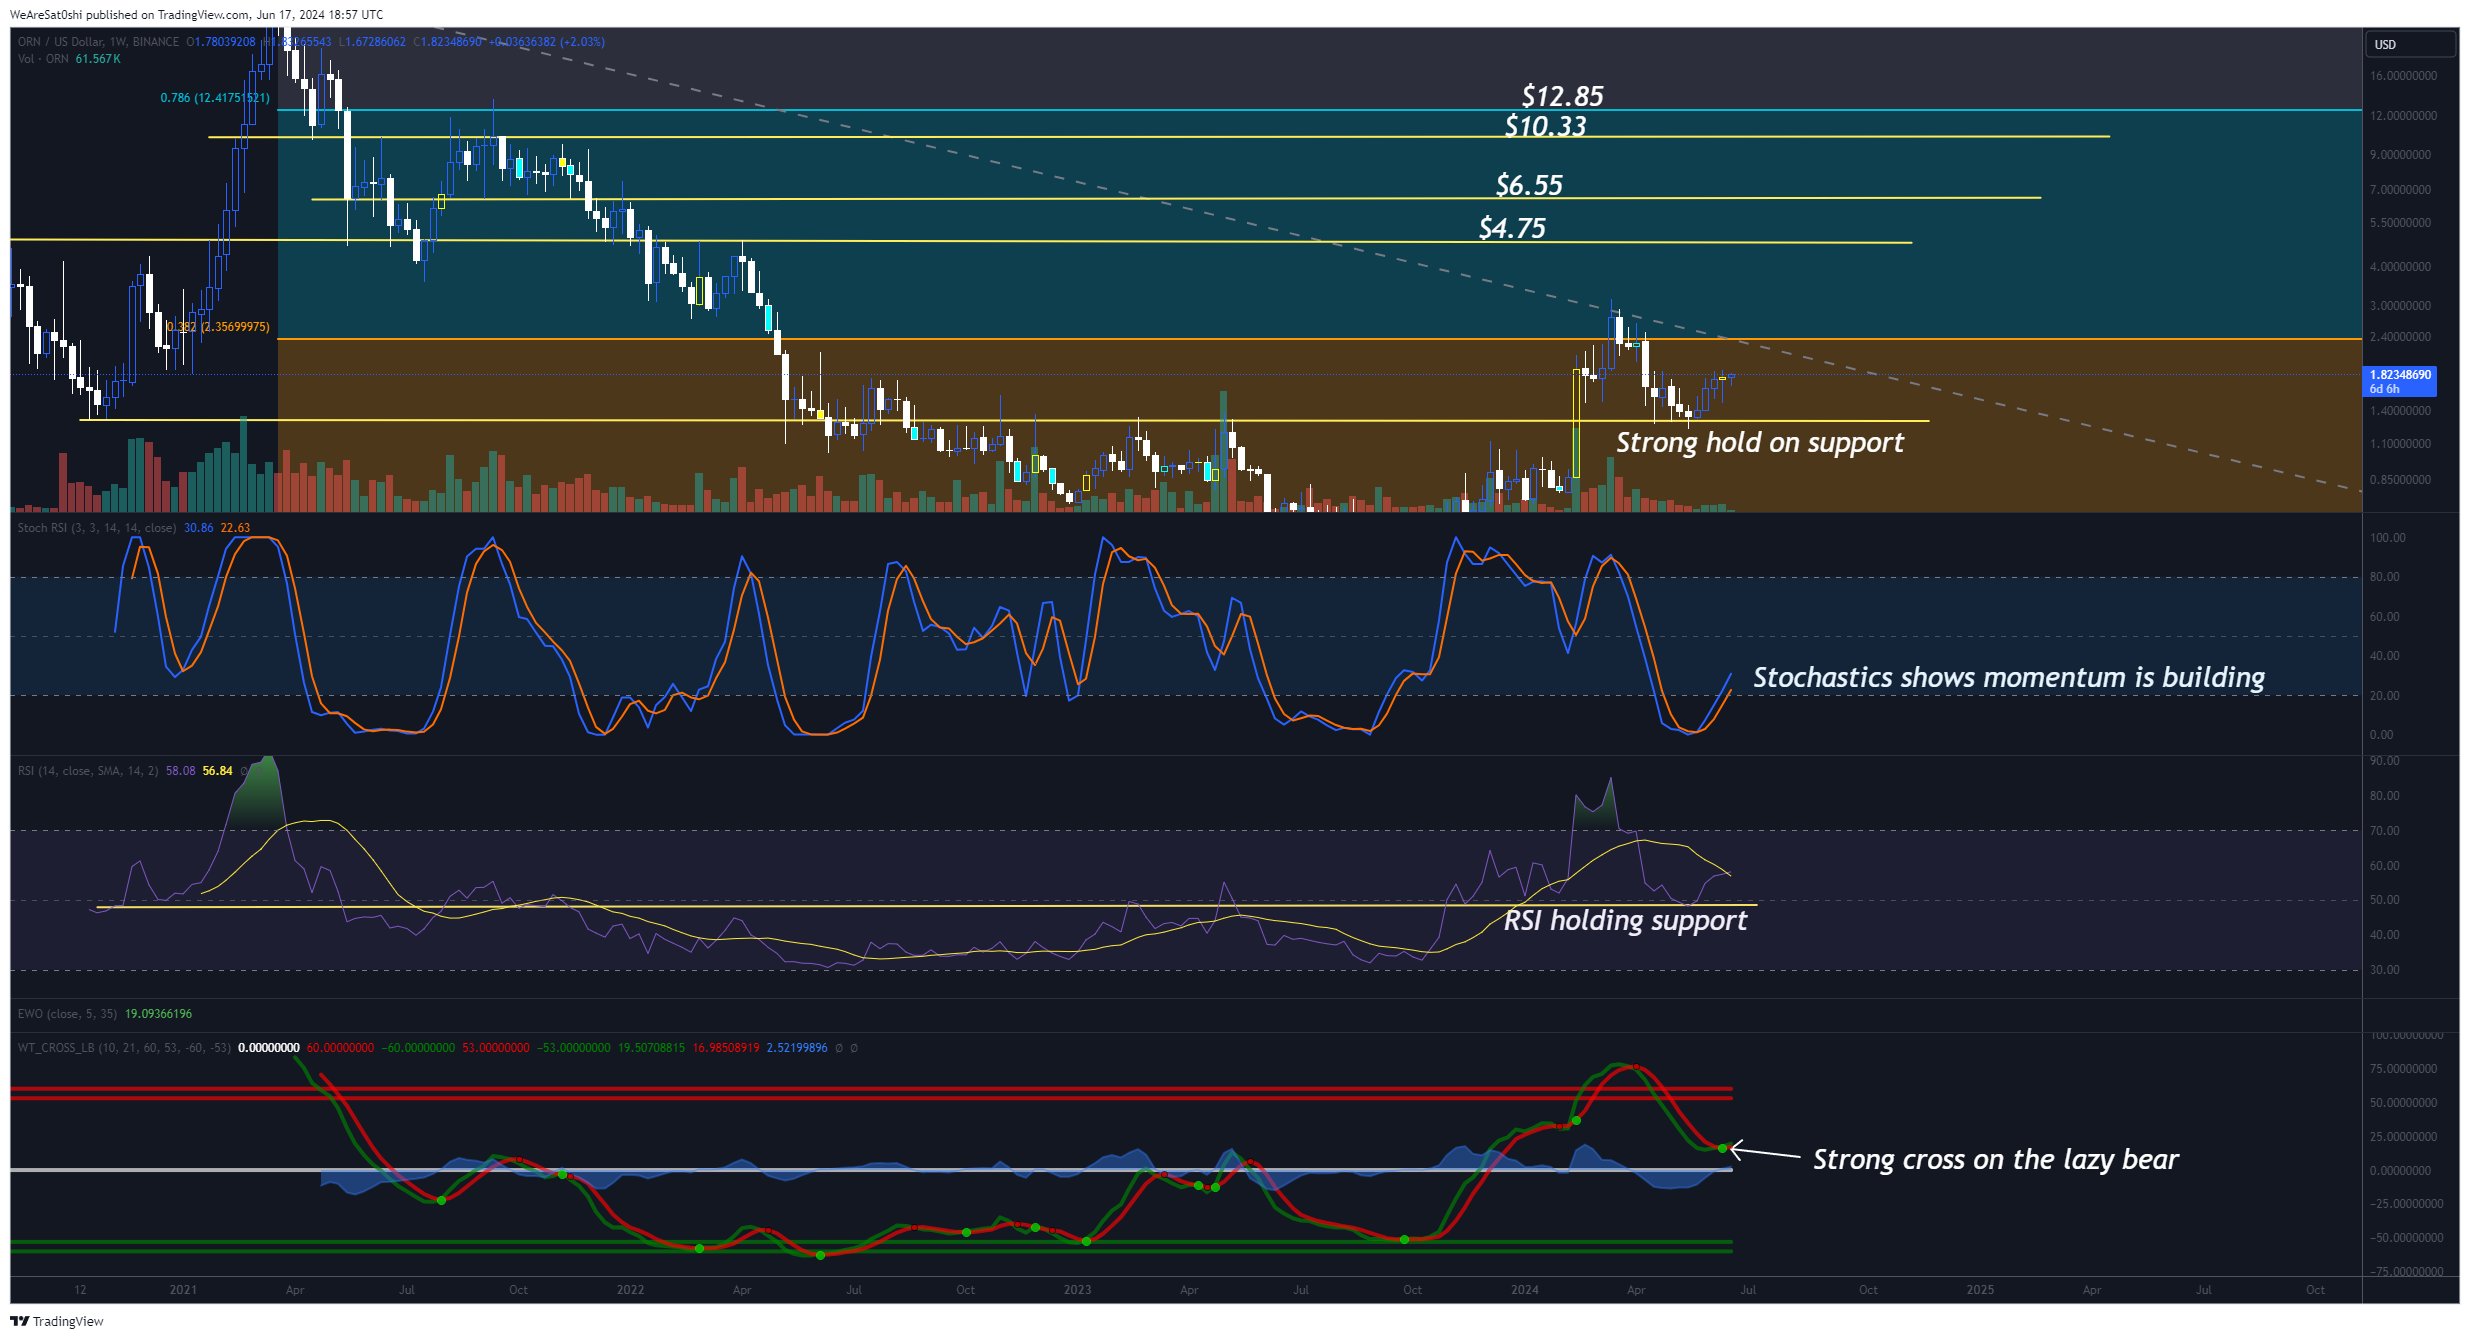The image size is (2470, 1339).
Task: Click the Stoch RSI value 30.86
Action: click(x=199, y=528)
